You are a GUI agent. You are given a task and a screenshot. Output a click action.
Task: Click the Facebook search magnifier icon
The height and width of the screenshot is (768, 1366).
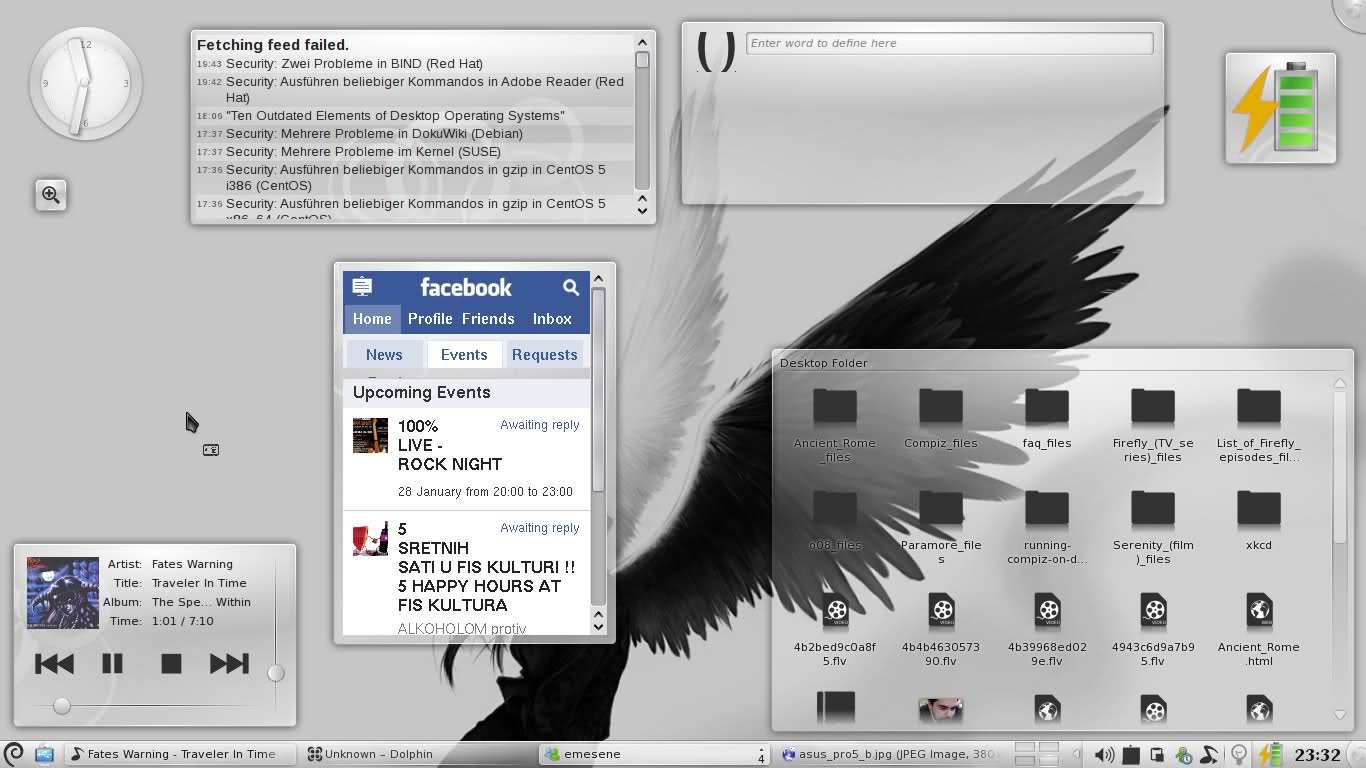click(570, 287)
